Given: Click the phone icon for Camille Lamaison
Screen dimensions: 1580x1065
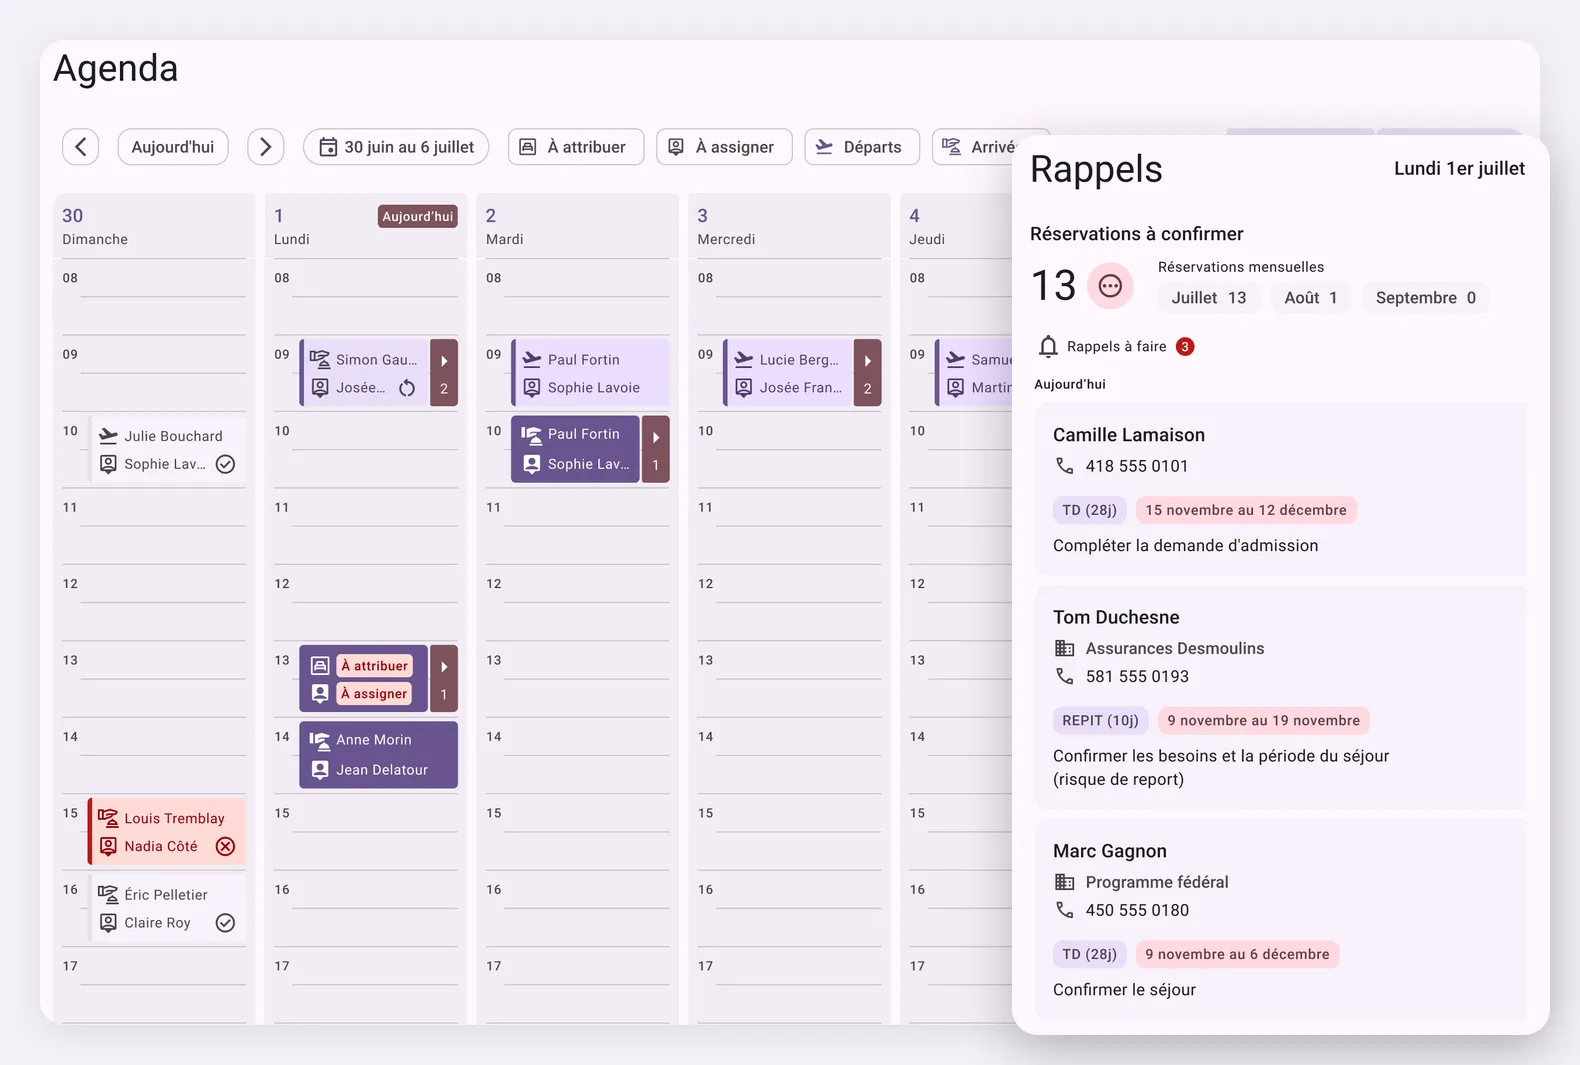Looking at the screenshot, I should tap(1065, 466).
